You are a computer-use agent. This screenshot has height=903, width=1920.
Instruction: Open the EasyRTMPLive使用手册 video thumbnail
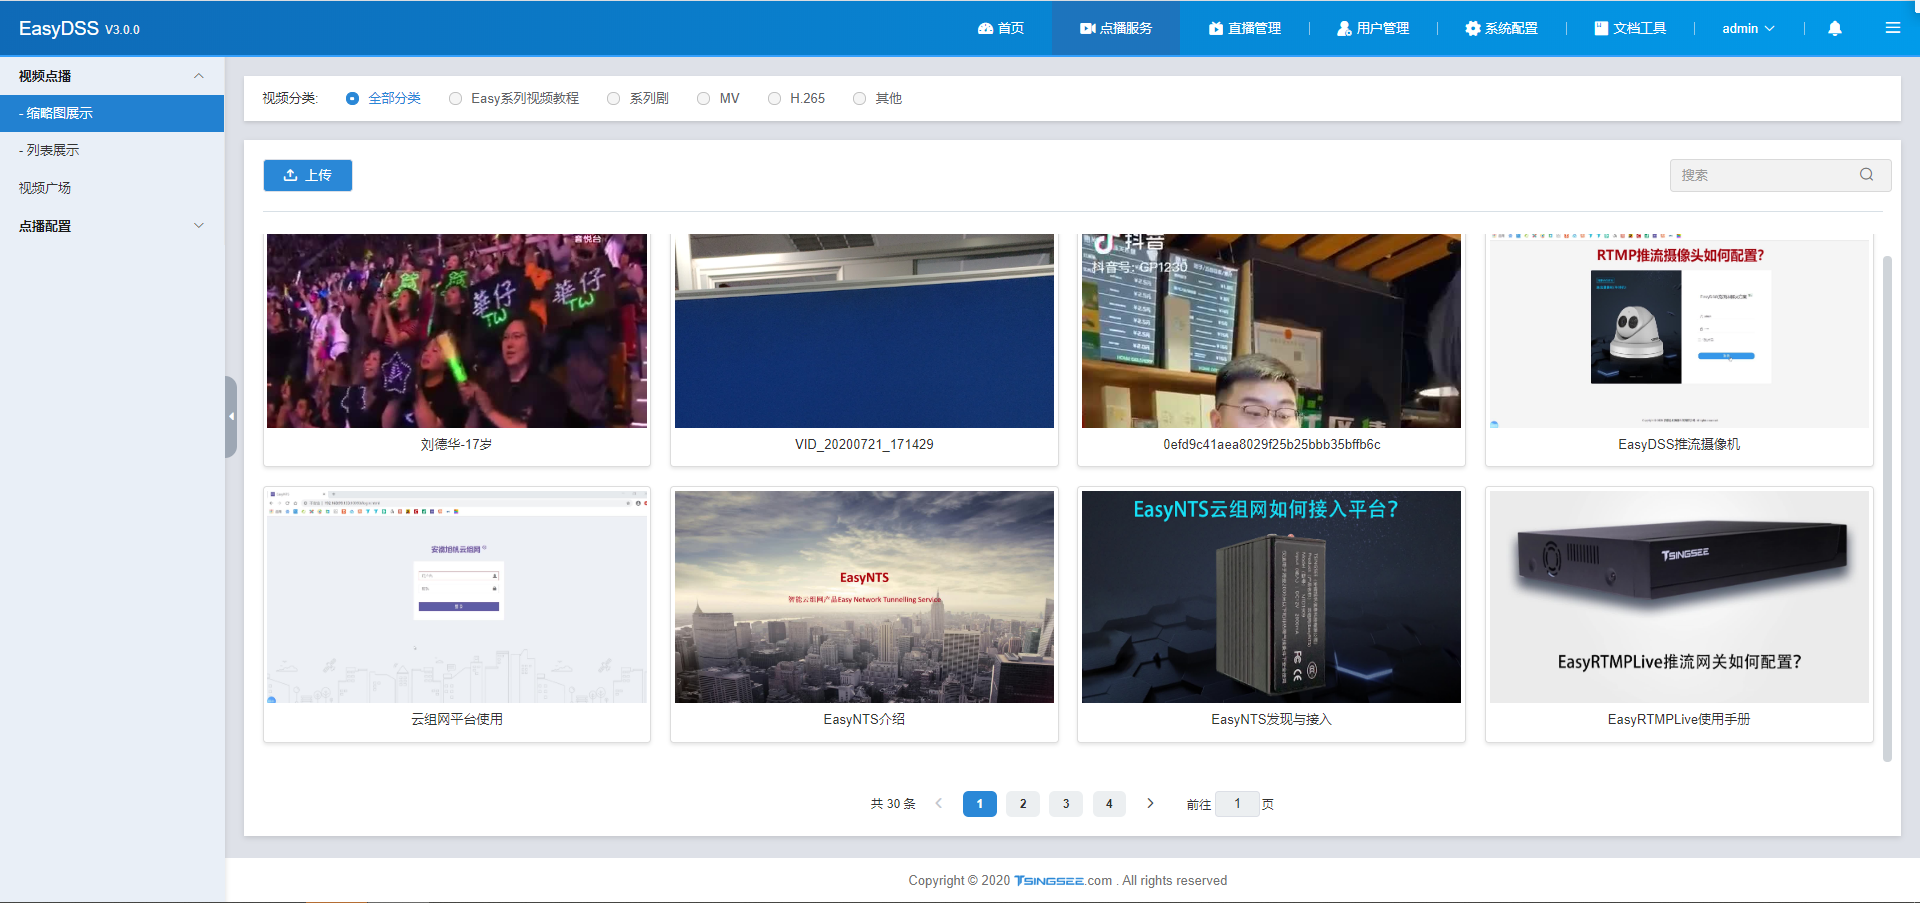(1679, 597)
